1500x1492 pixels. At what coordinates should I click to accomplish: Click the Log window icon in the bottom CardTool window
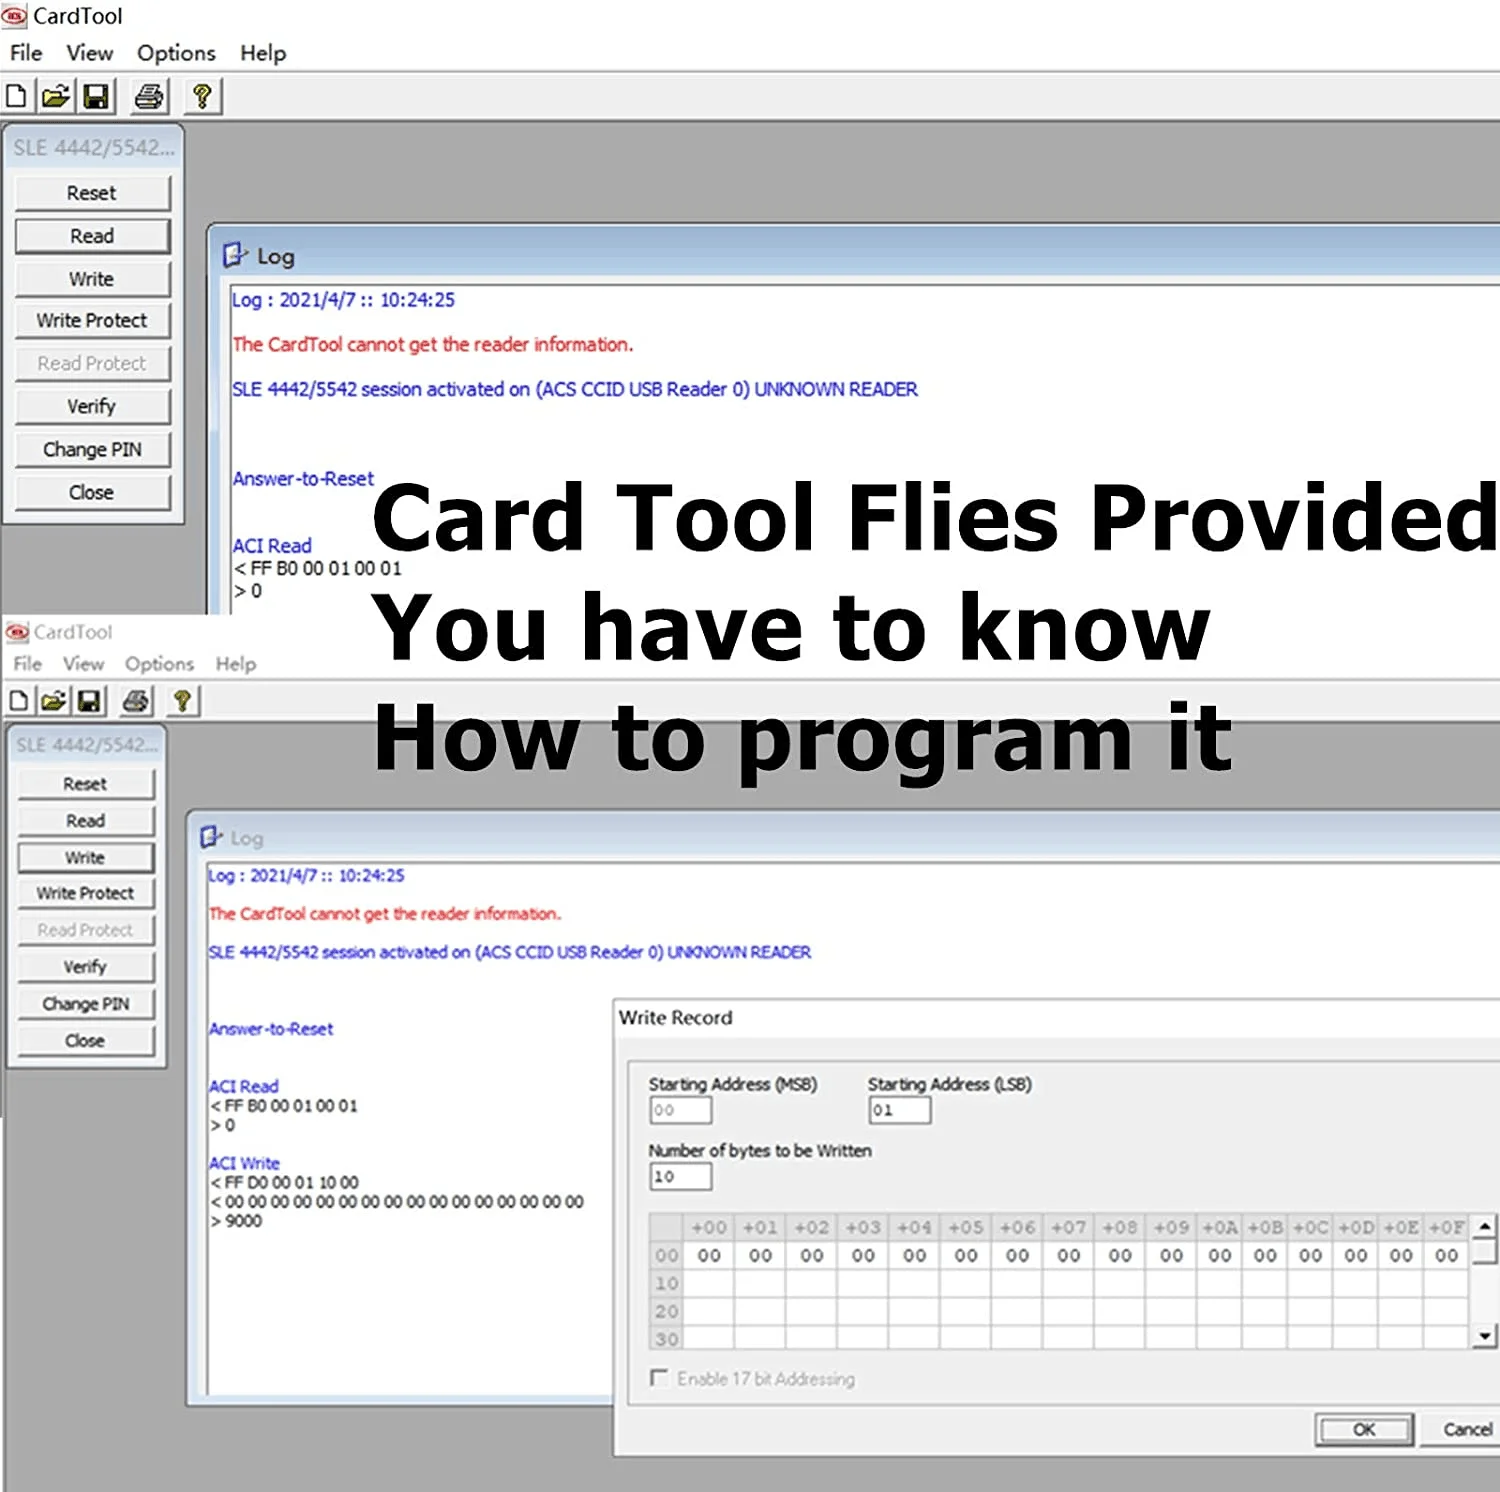click(x=210, y=837)
